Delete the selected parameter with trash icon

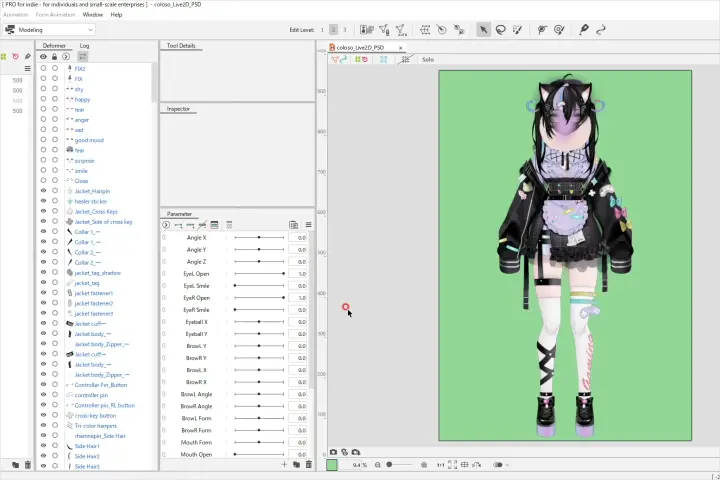click(x=309, y=464)
